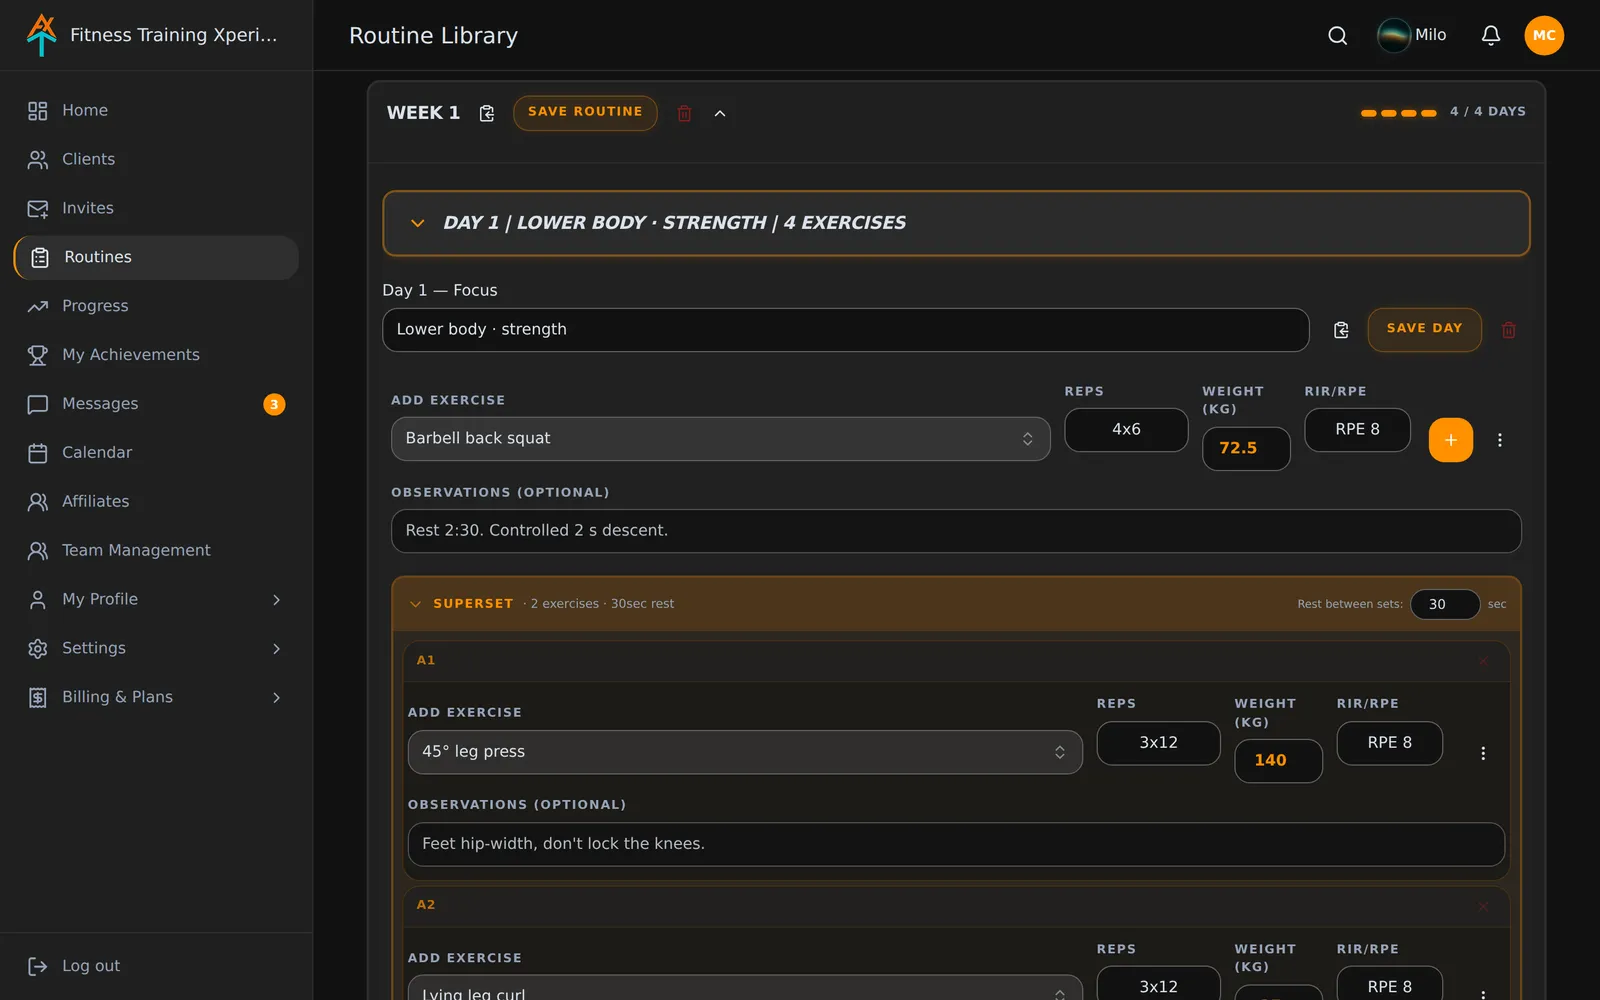
Task: Edit leg press observations field
Action: pos(956,844)
